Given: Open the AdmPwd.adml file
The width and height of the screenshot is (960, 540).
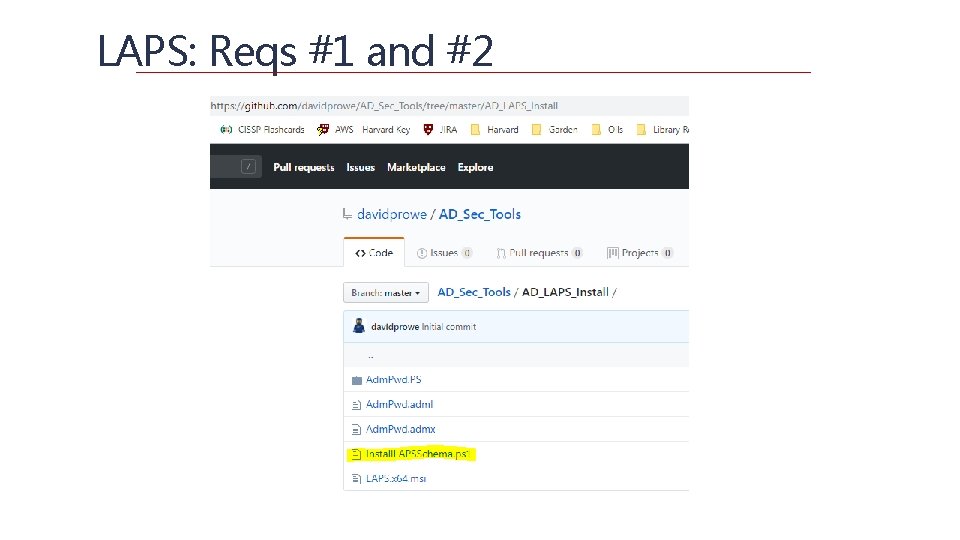Looking at the screenshot, I should tap(399, 404).
